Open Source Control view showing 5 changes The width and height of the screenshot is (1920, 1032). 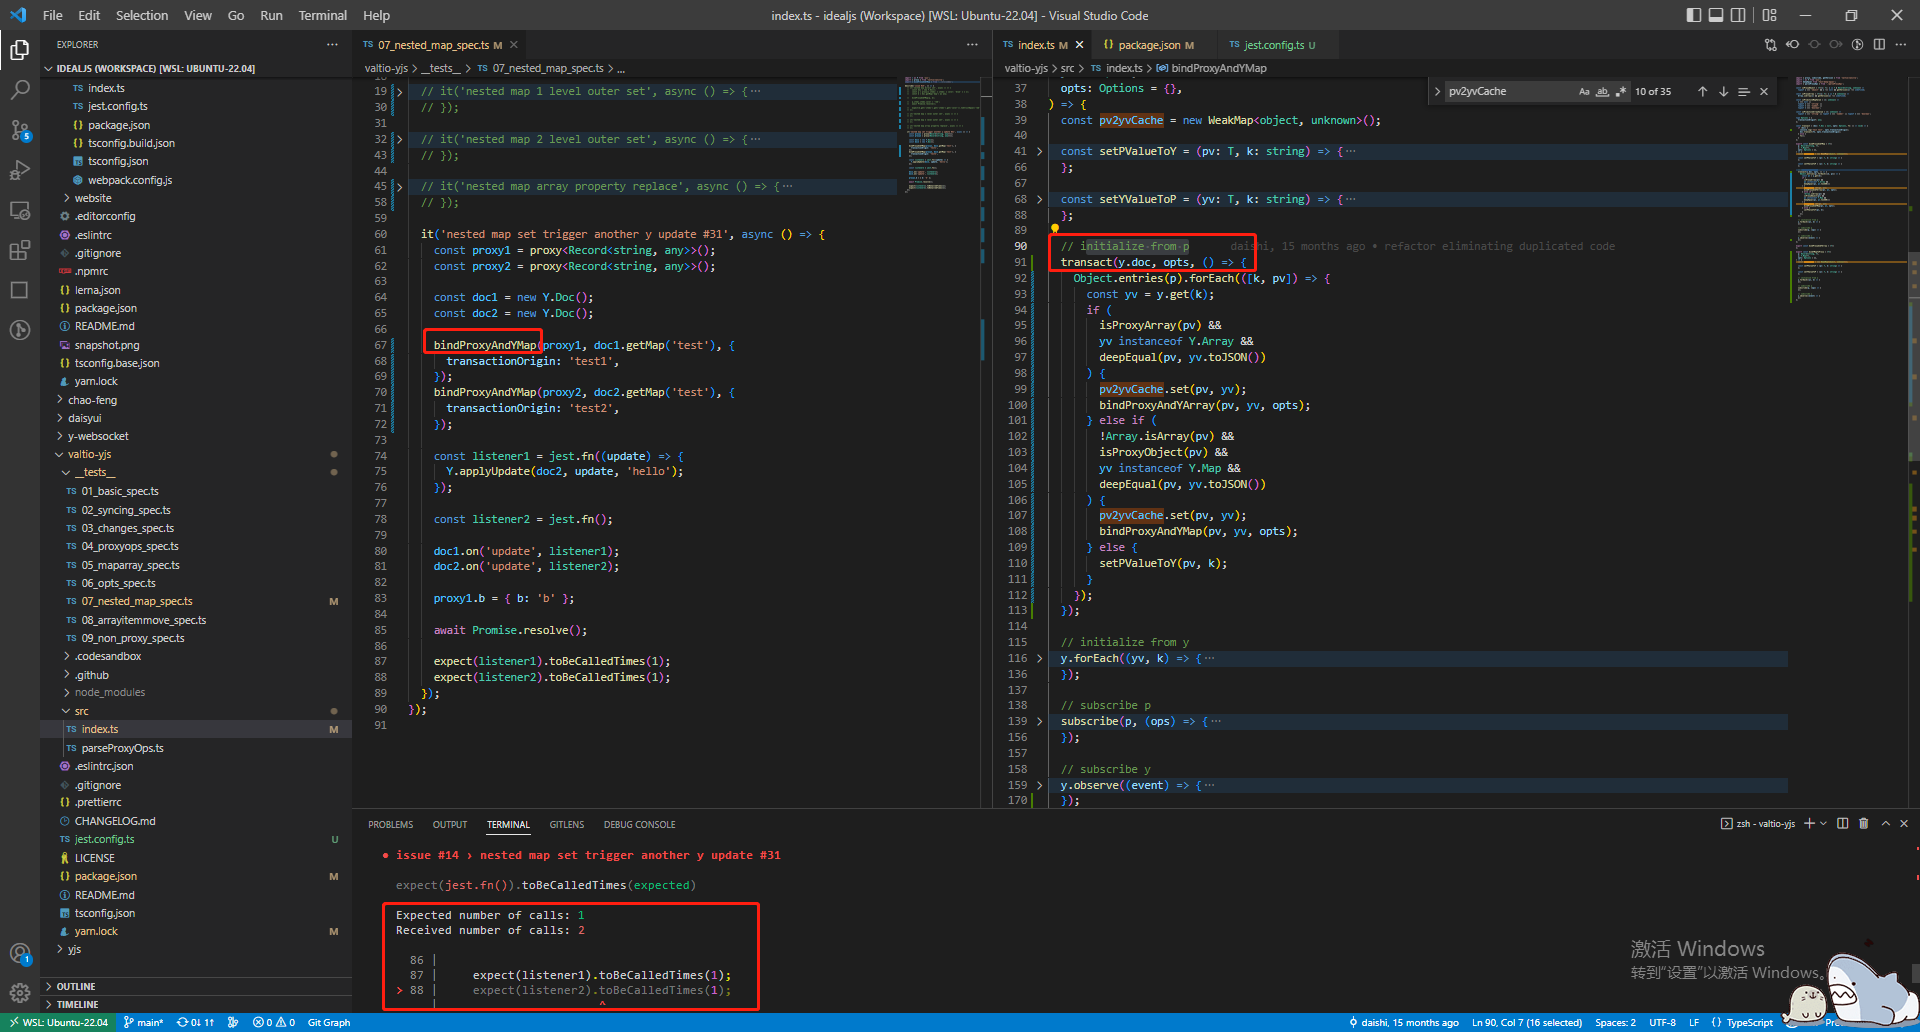(21, 130)
